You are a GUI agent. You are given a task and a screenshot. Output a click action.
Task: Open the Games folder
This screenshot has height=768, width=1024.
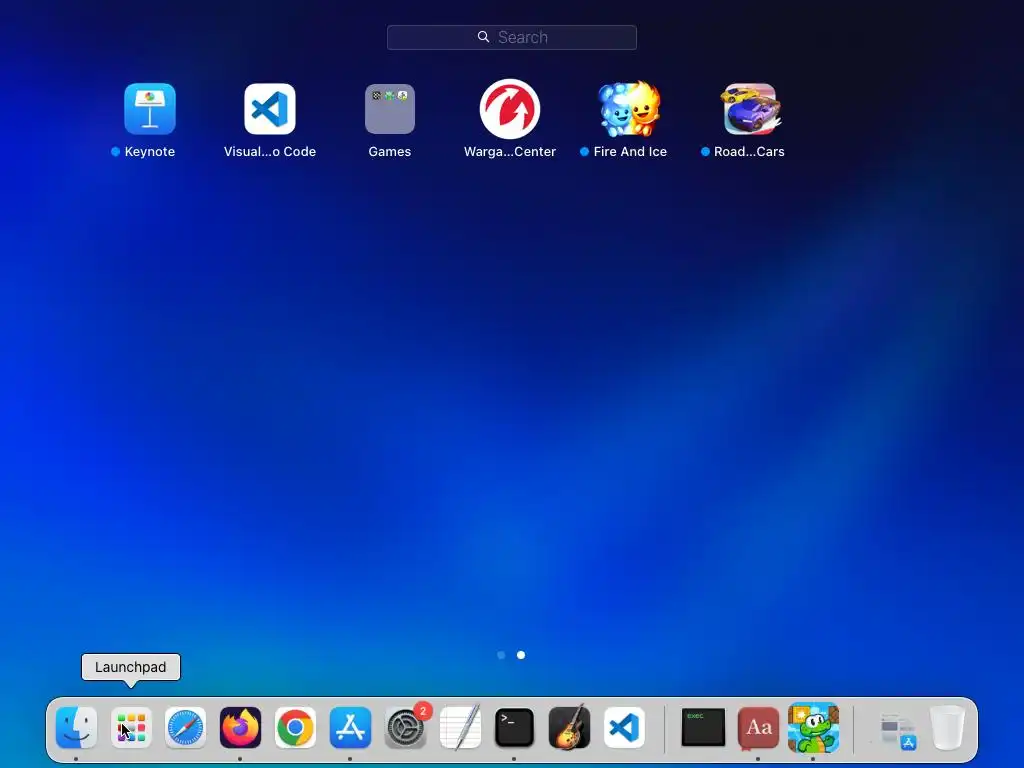pos(390,108)
